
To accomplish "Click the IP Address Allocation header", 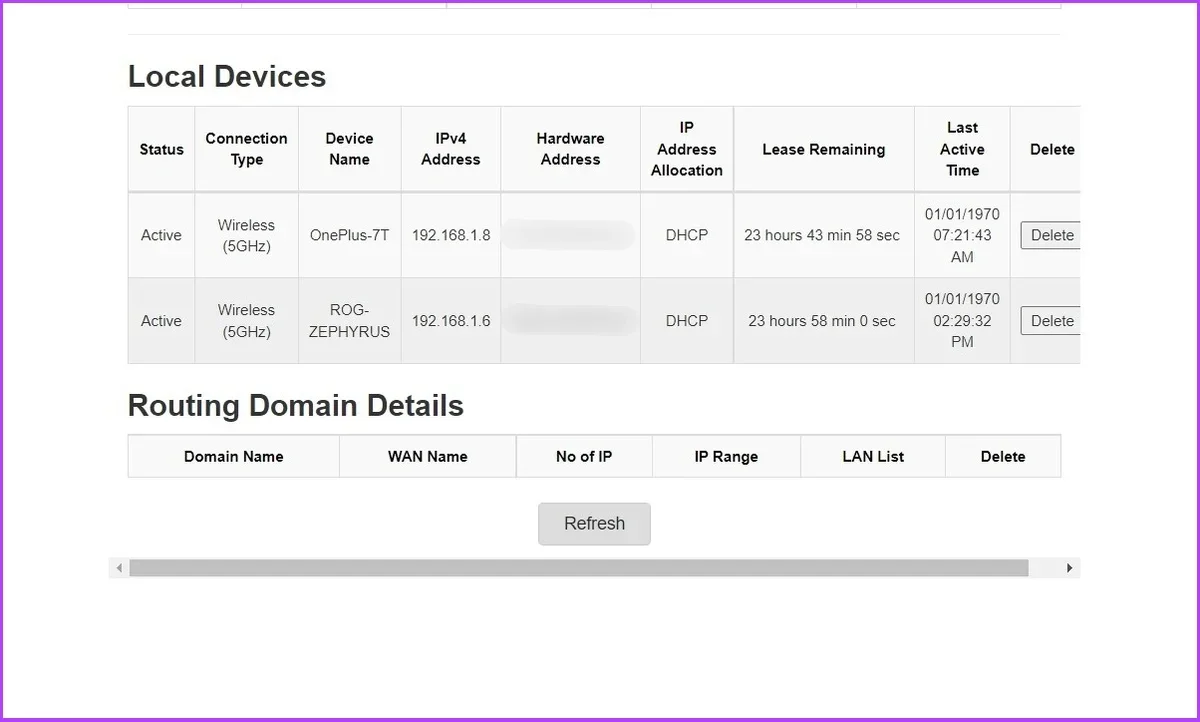I will point(687,149).
